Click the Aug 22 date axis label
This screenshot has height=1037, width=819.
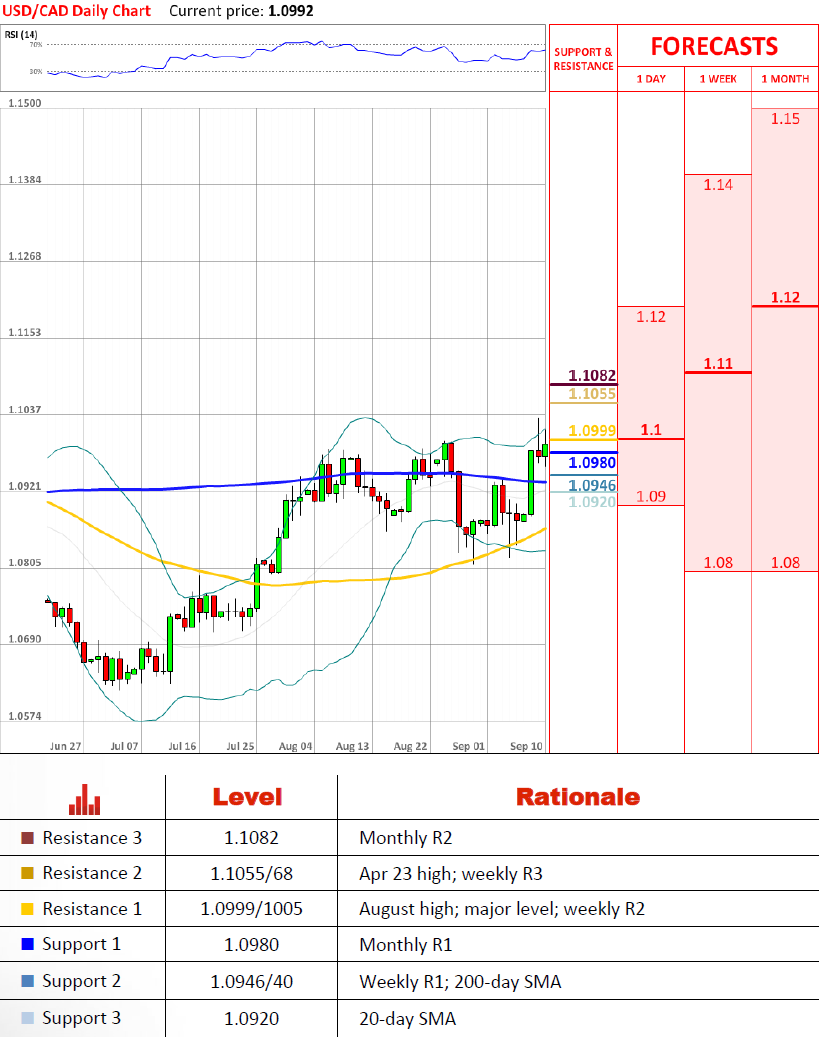point(410,746)
